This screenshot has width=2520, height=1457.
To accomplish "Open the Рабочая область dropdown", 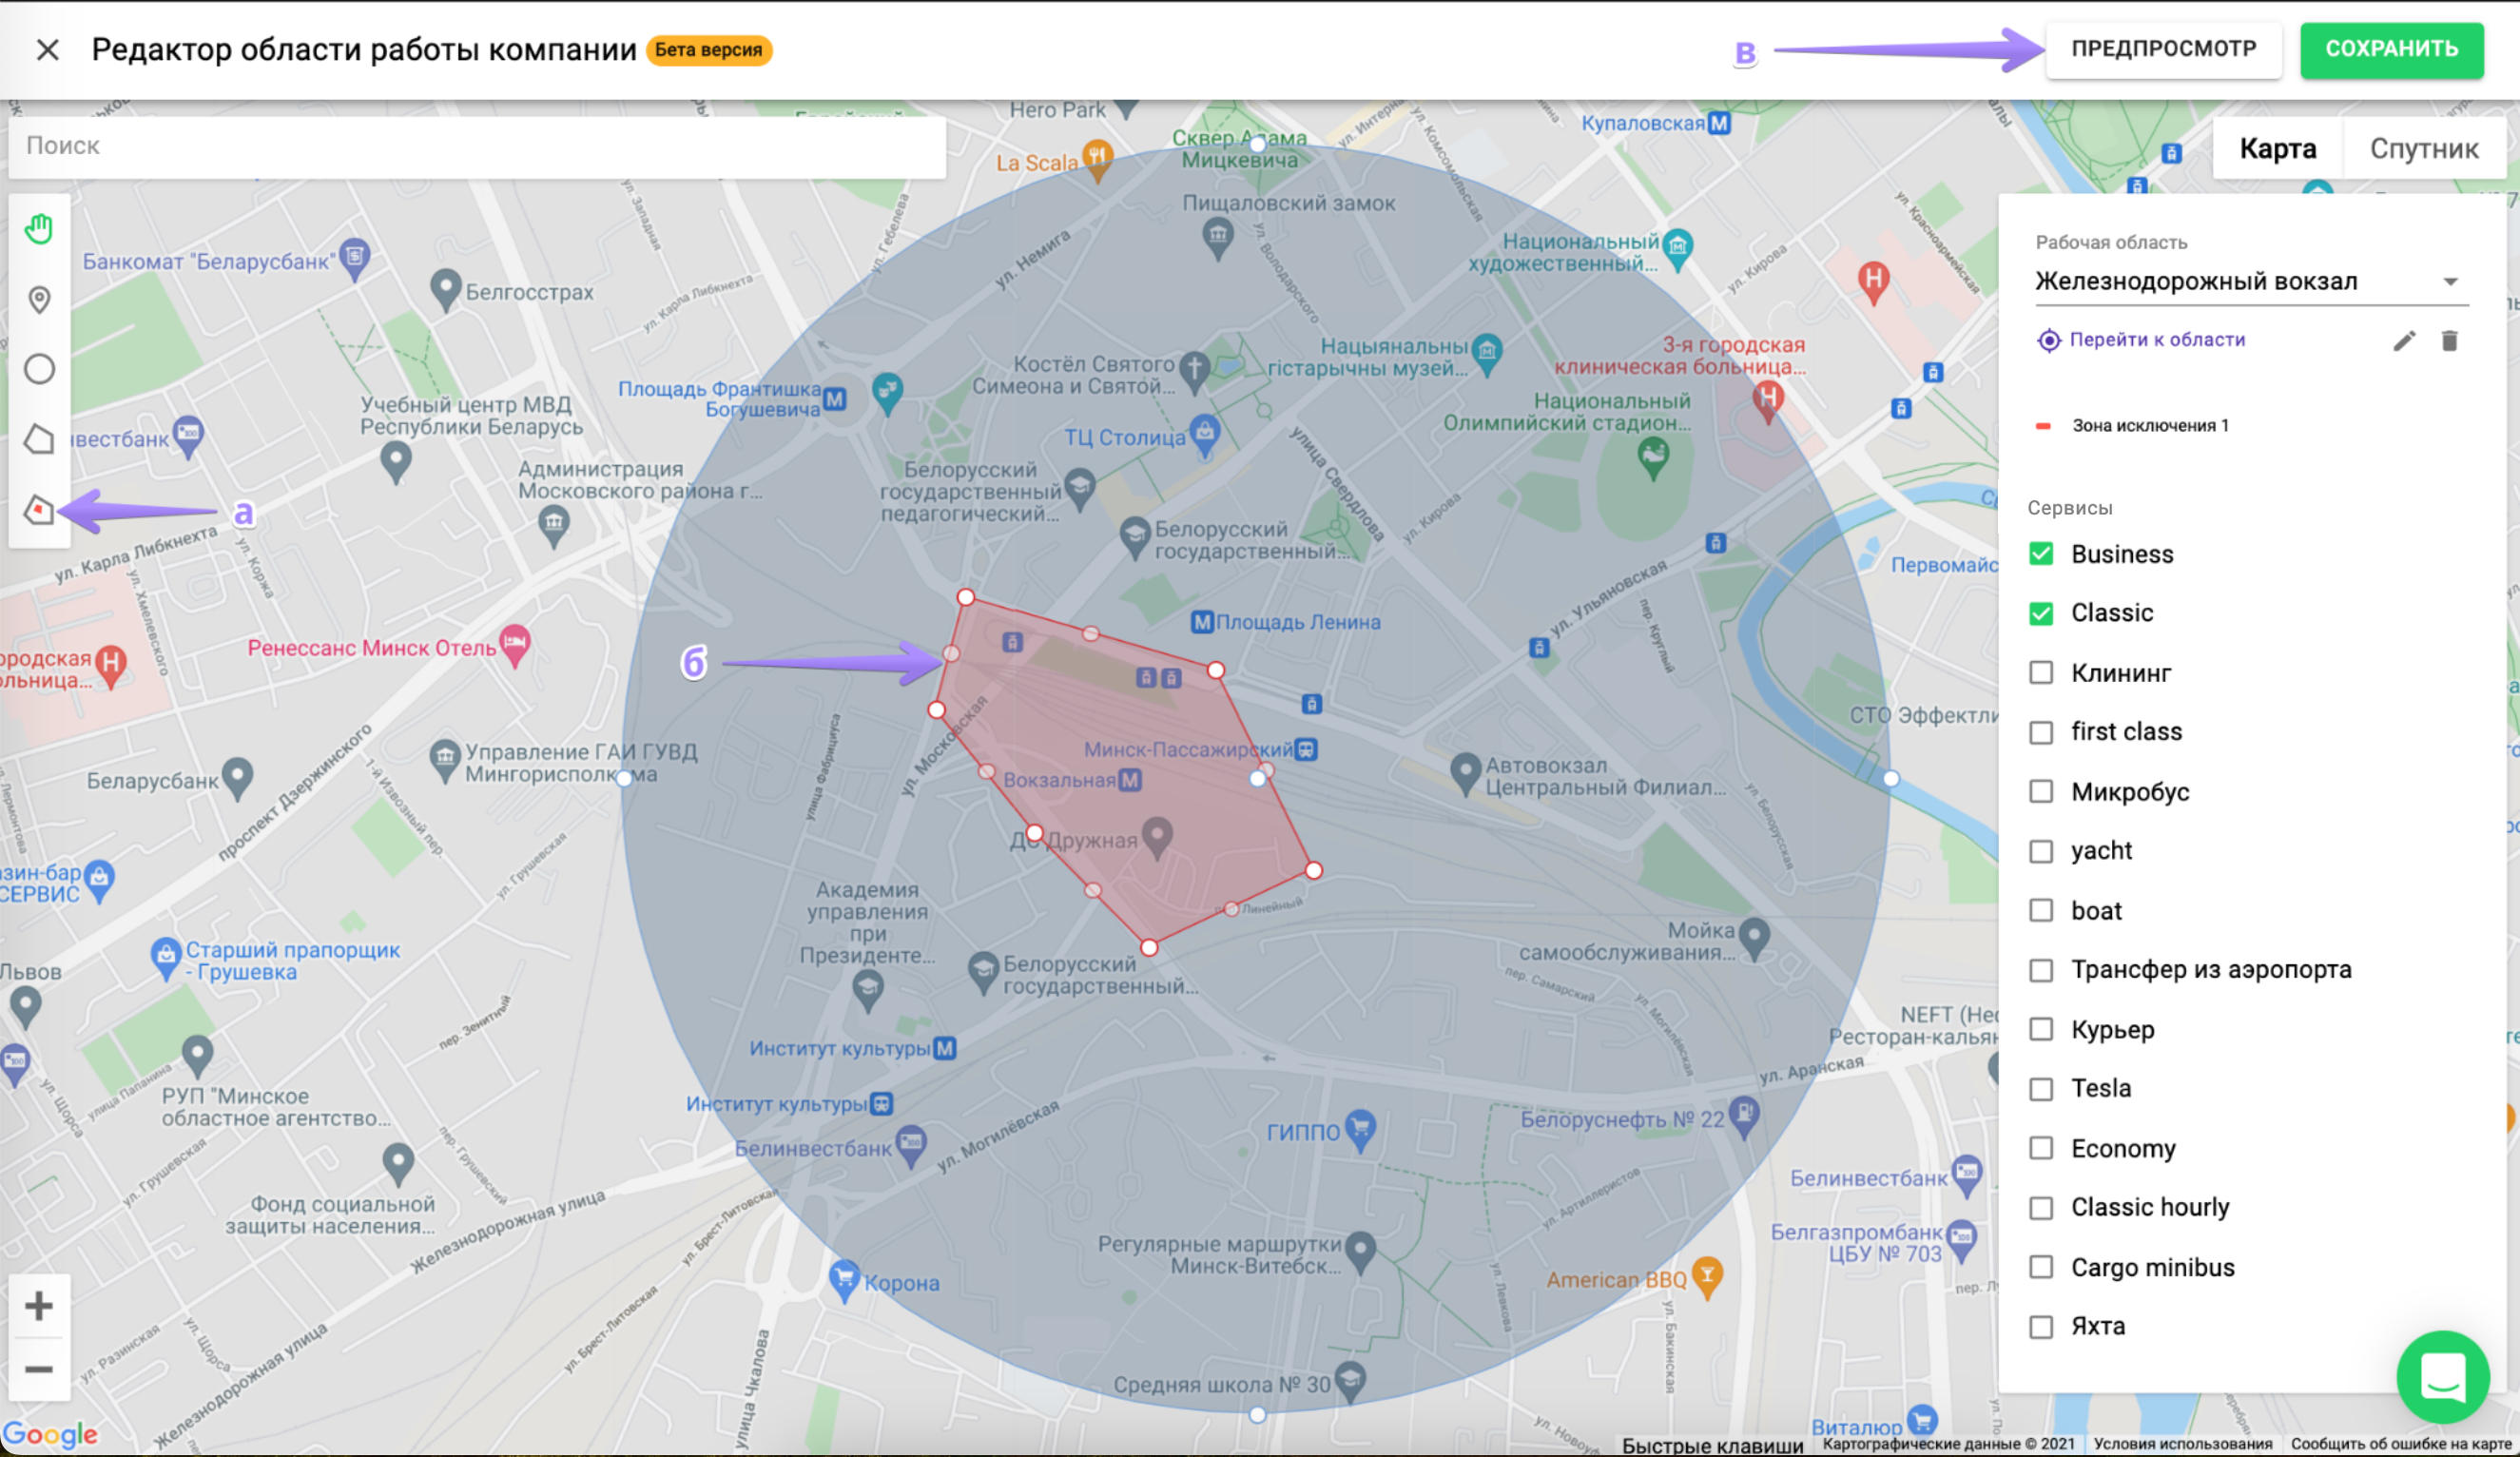I will (x=2250, y=282).
